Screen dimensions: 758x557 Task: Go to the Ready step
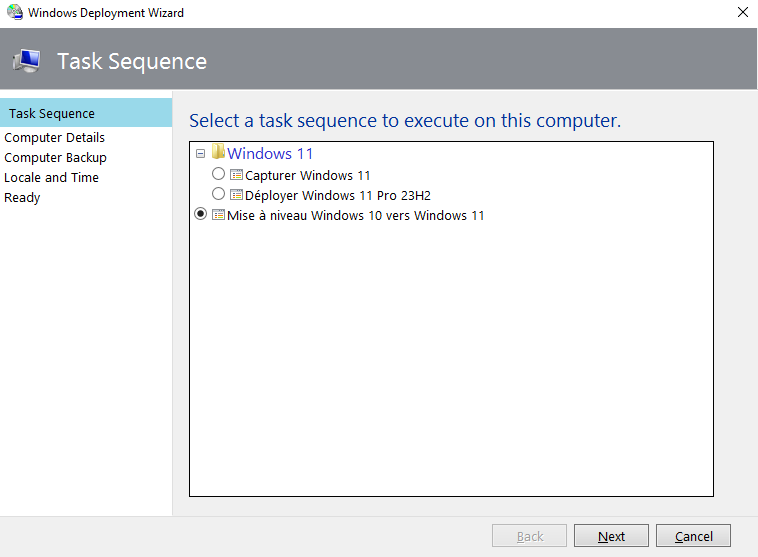pos(22,198)
